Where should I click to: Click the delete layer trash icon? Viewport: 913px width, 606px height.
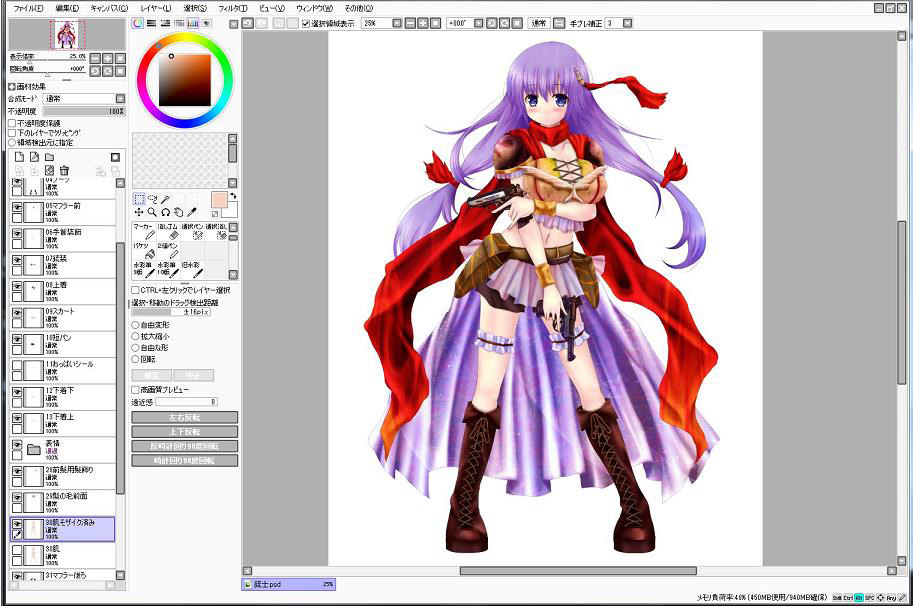(64, 171)
